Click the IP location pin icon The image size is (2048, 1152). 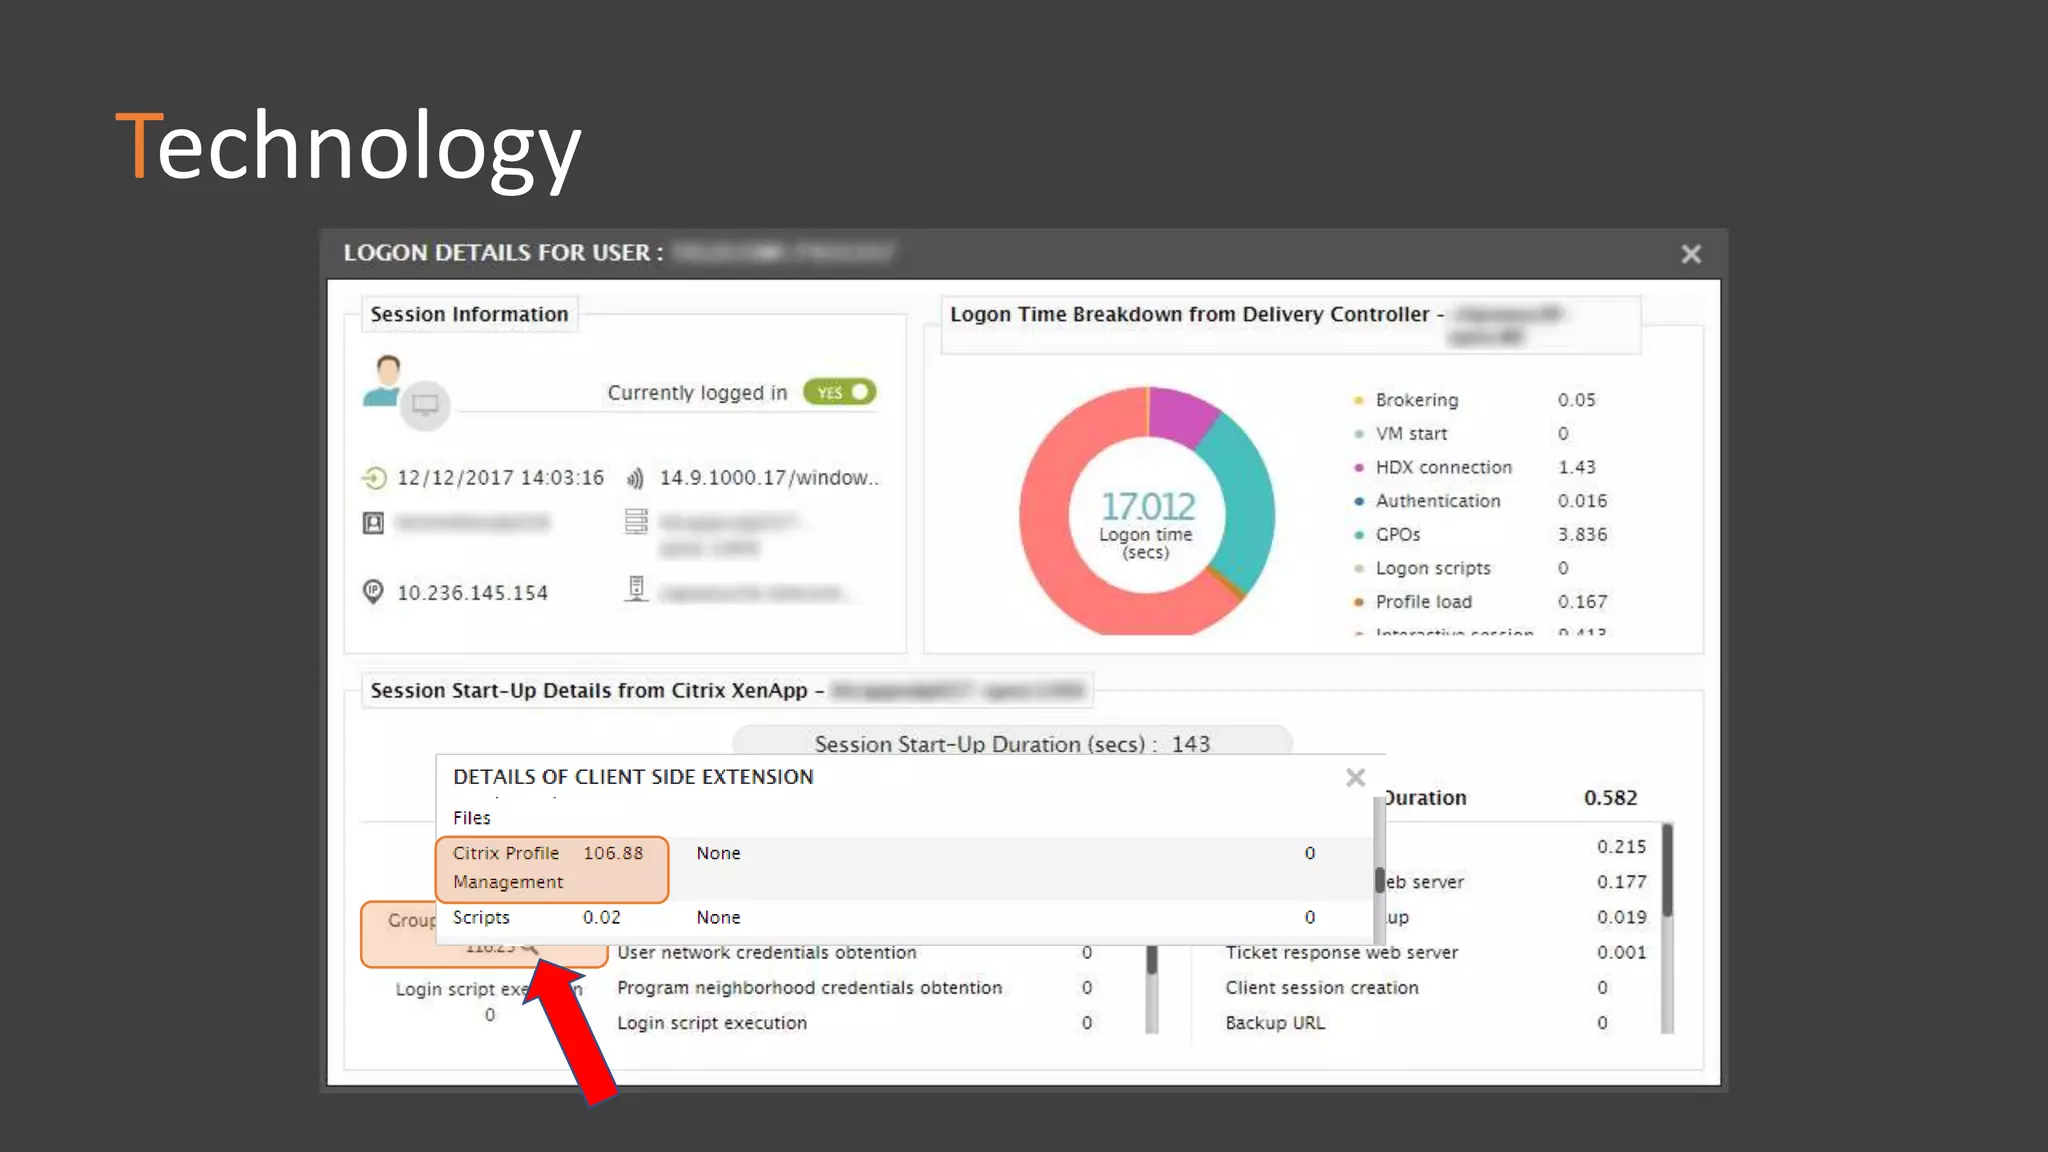tap(373, 592)
